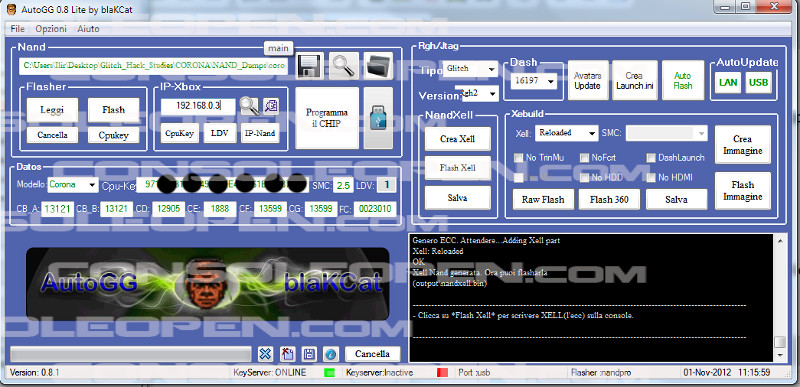Click the Crea Xell button
Viewport: 800px width, 387px height.
[458, 139]
